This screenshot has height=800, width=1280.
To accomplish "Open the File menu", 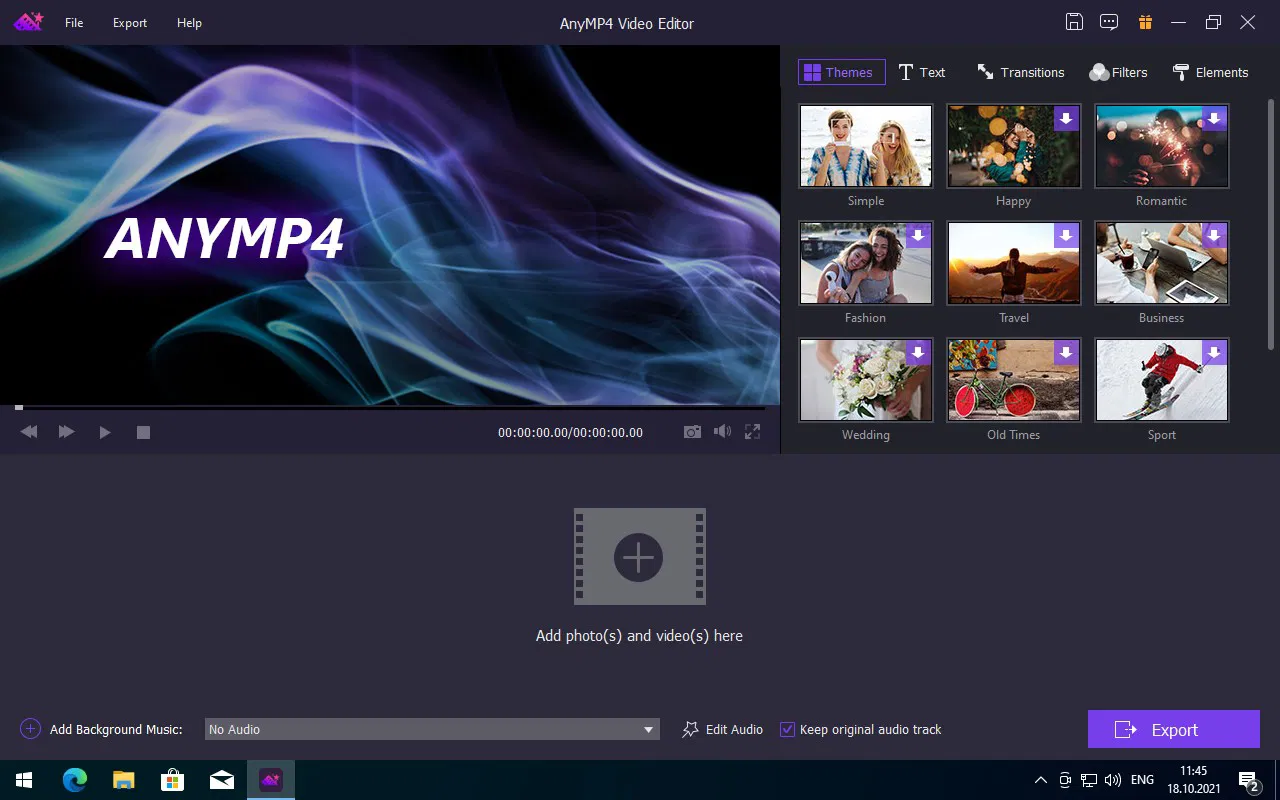I will (74, 23).
